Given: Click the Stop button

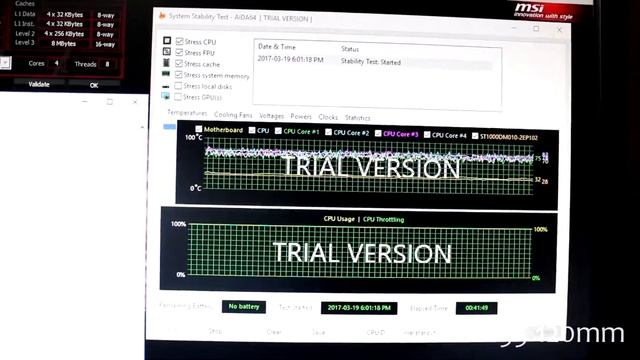Looking at the screenshot, I should click(x=215, y=331).
